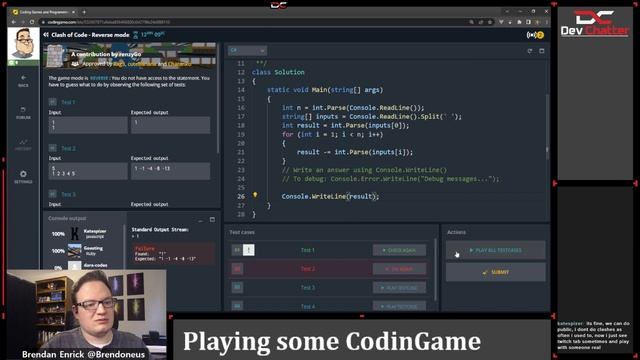Image resolution: width=640 pixels, height=360 pixels.
Task: Submit the solution
Action: coord(496,272)
